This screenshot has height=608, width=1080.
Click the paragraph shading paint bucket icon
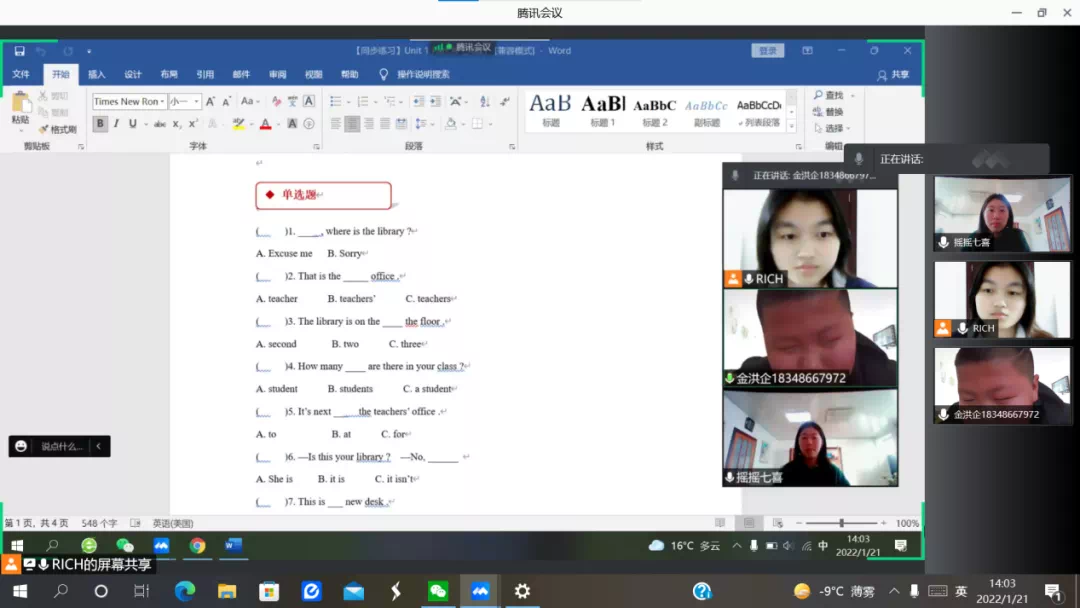[450, 124]
